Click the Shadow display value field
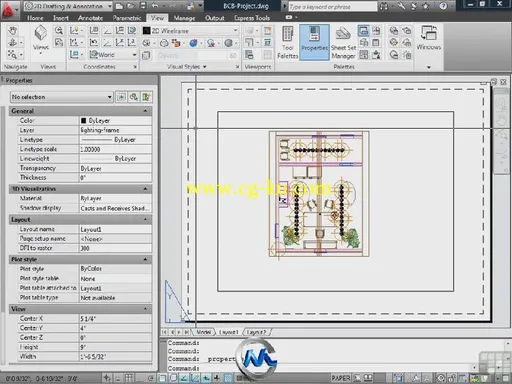Image resolution: width=512 pixels, height=384 pixels. pos(115,208)
